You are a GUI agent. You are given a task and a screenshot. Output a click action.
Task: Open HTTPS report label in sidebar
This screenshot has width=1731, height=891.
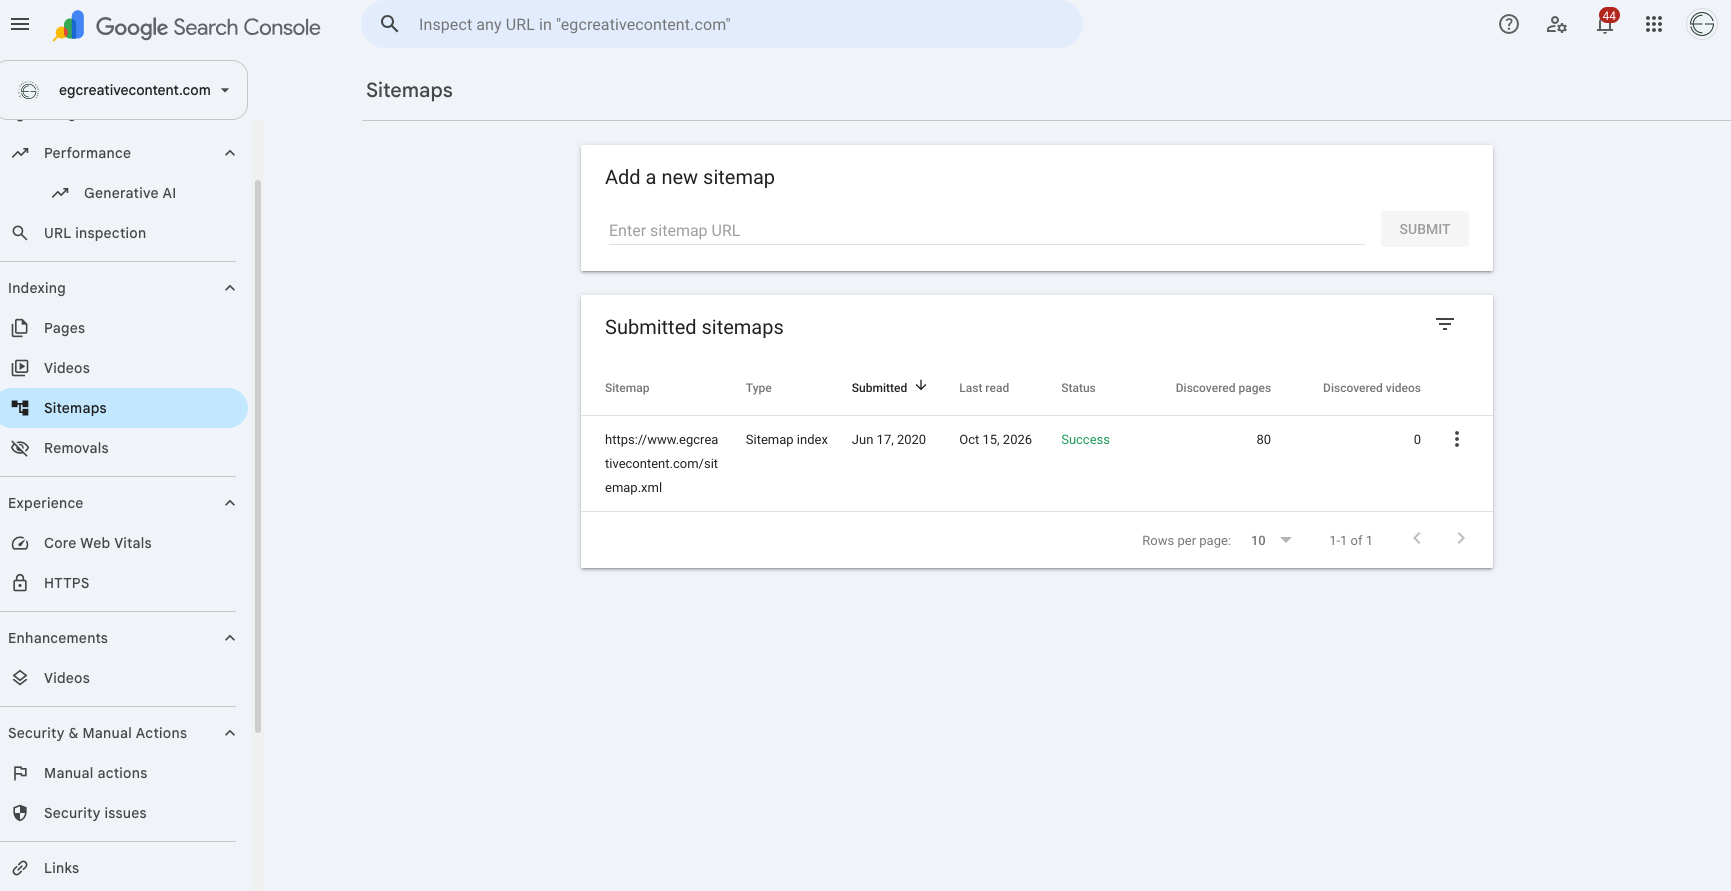click(66, 583)
